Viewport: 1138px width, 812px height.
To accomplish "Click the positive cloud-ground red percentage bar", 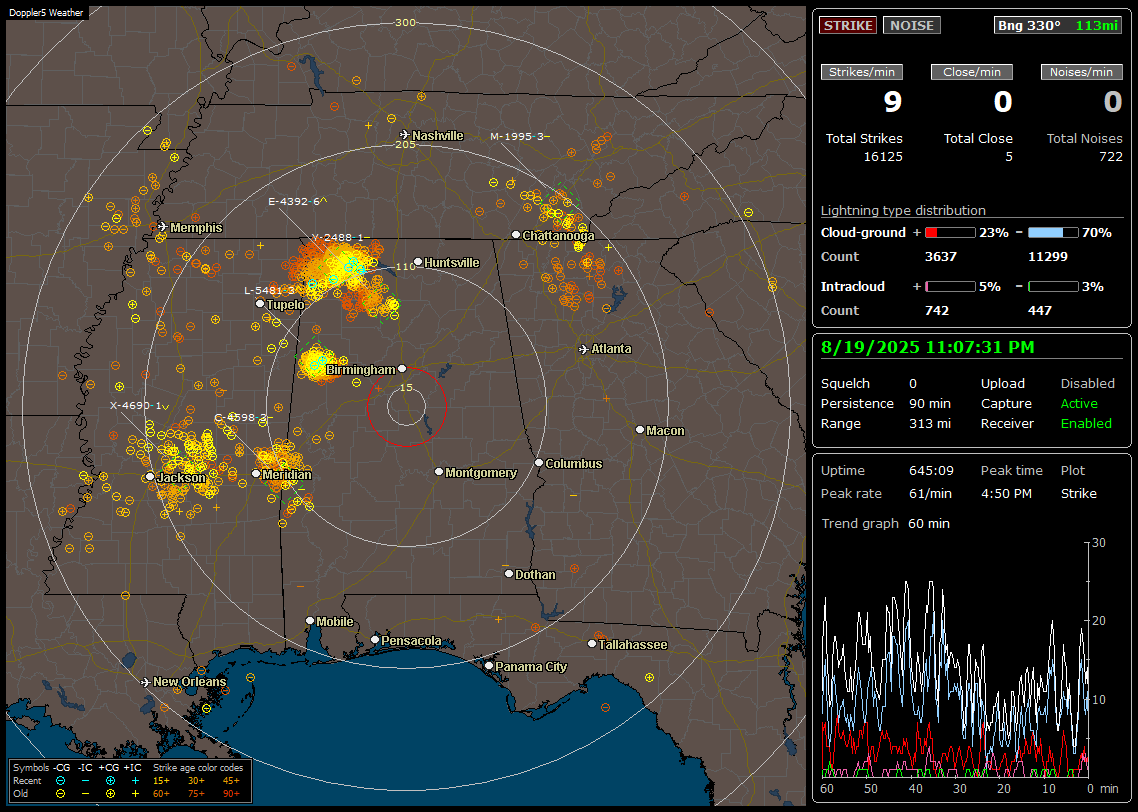I will coord(950,233).
